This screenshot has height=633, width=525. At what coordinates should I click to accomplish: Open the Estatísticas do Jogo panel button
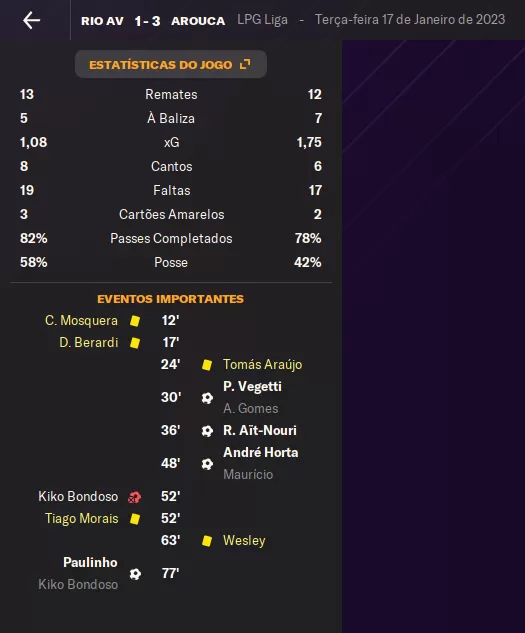pyautogui.click(x=170, y=64)
